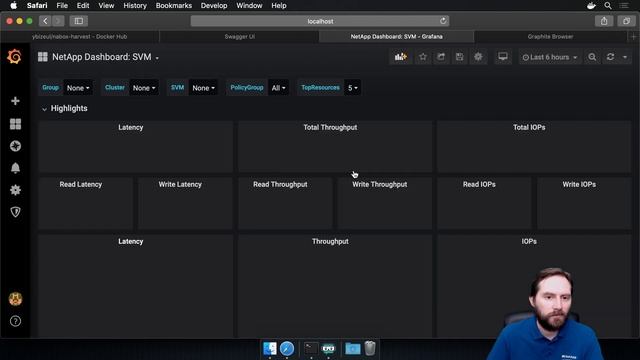This screenshot has height=360, width=640.
Task: Click the Read Throughput panel title
Action: 280,184
